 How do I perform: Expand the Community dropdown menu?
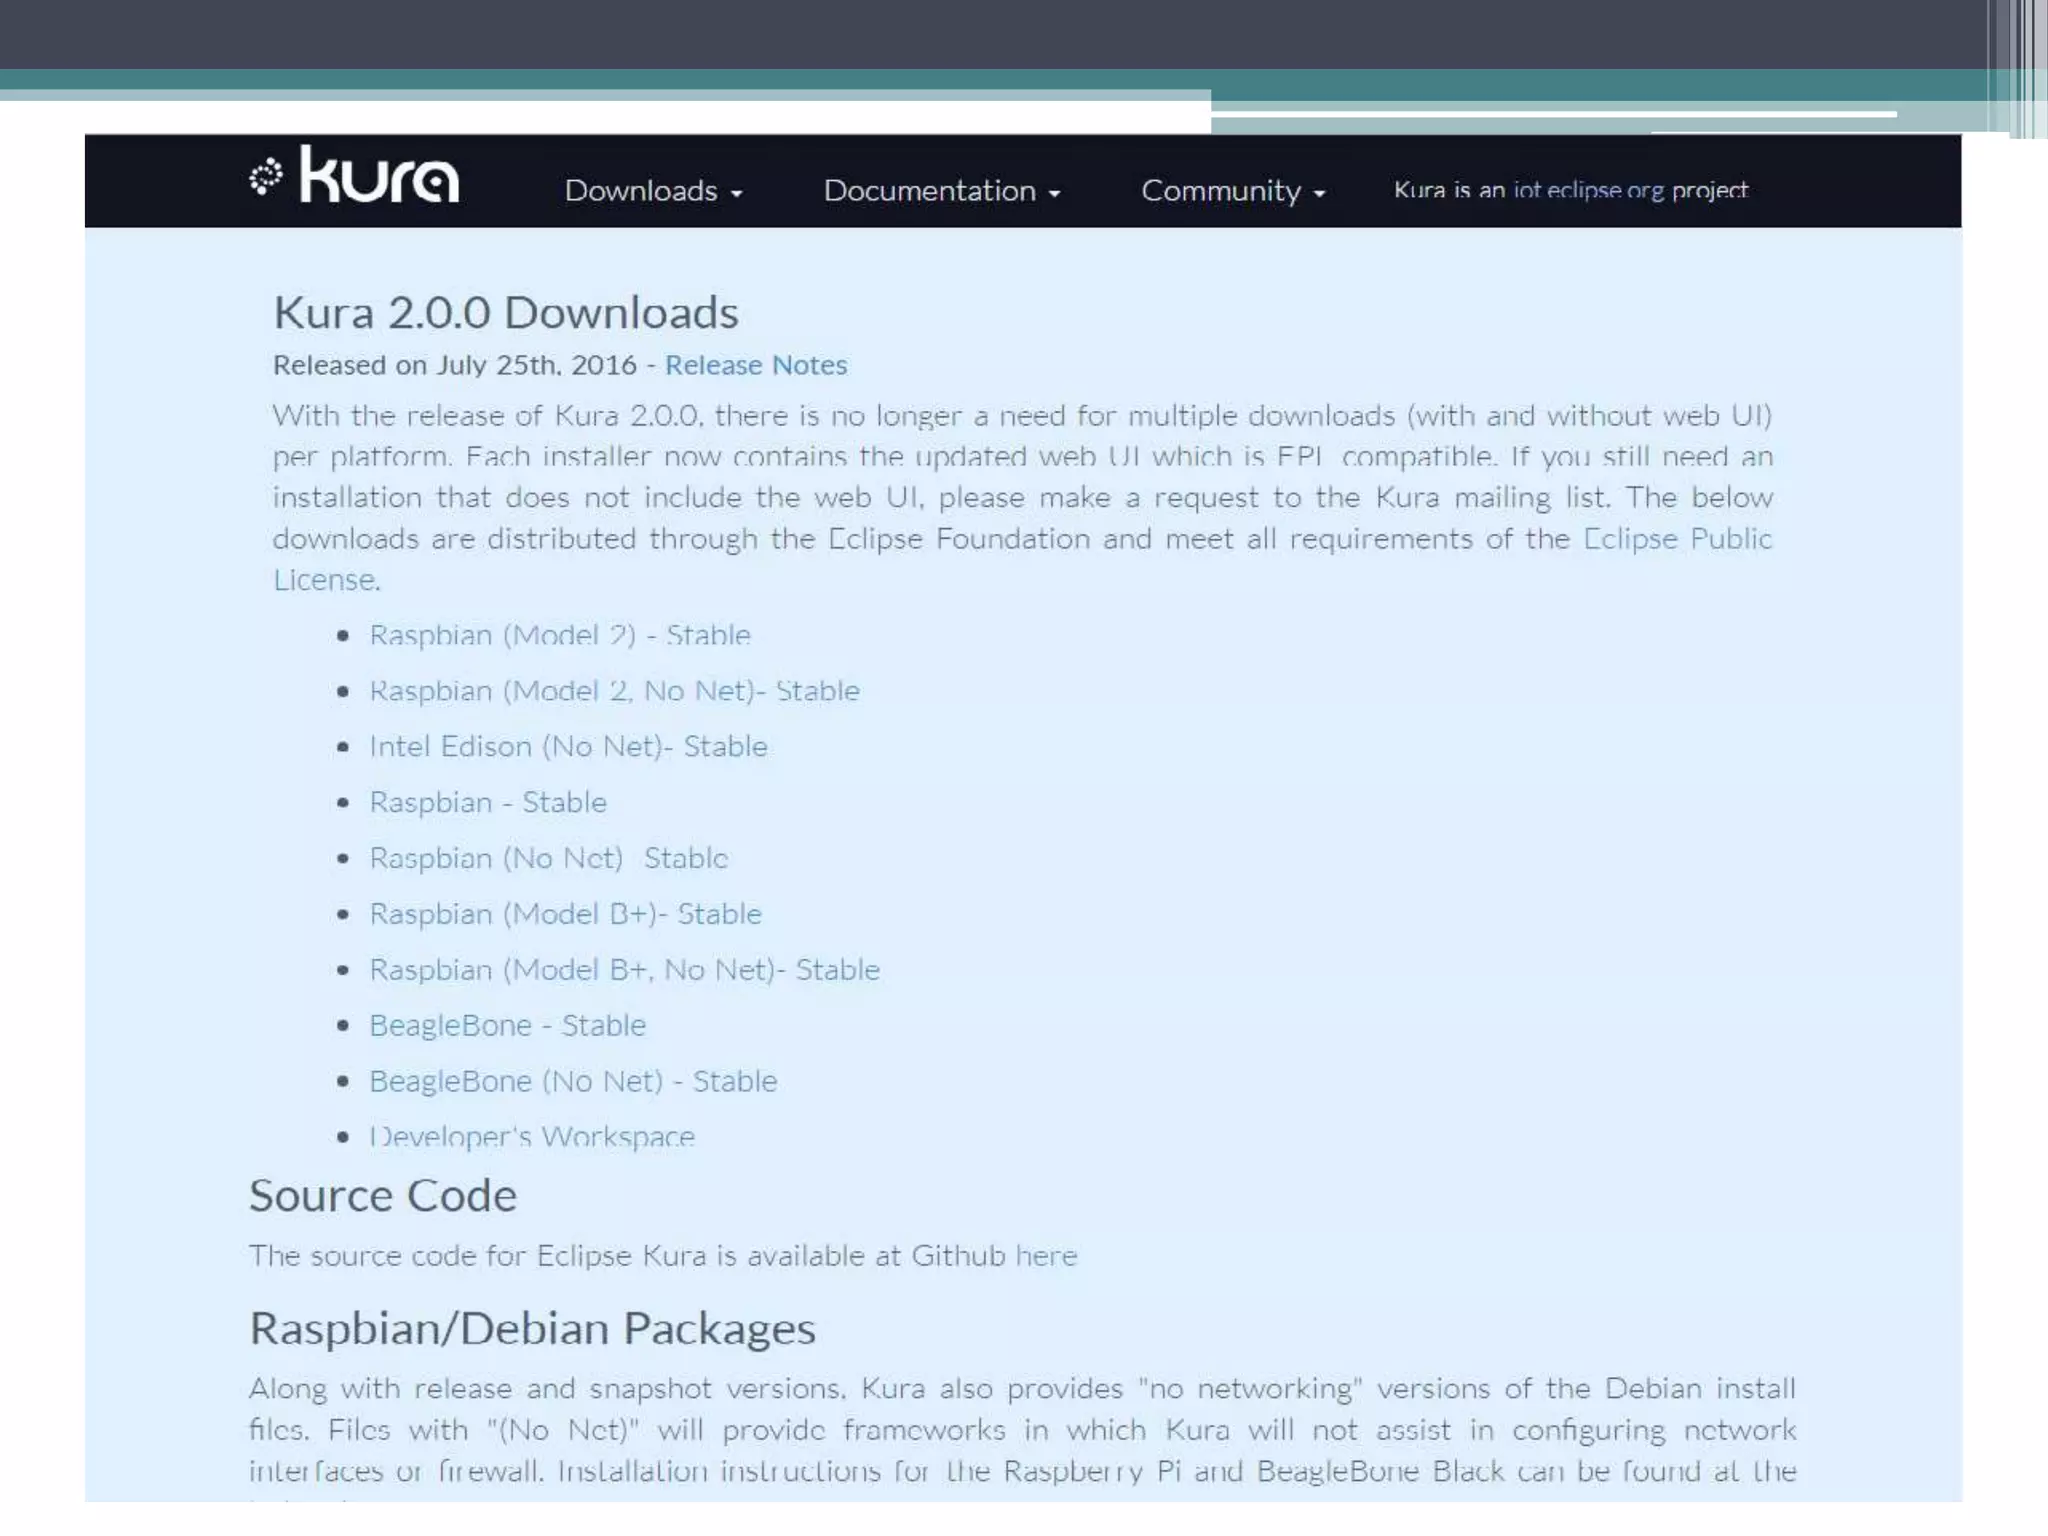point(1233,190)
